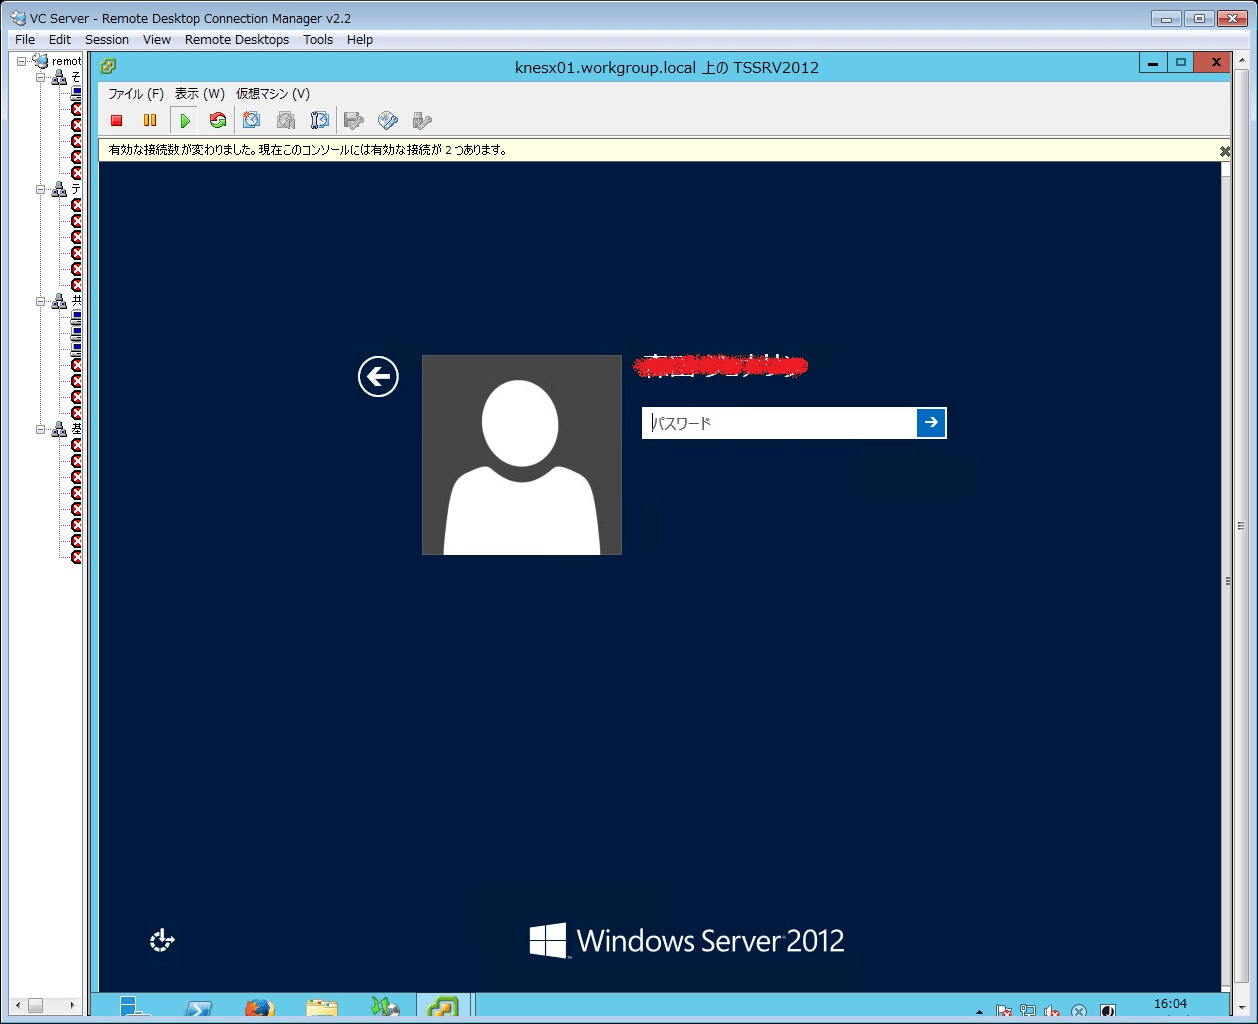Take a snapshot of the virtual machine
Viewport: 1258px width, 1024px height.
tap(251, 121)
